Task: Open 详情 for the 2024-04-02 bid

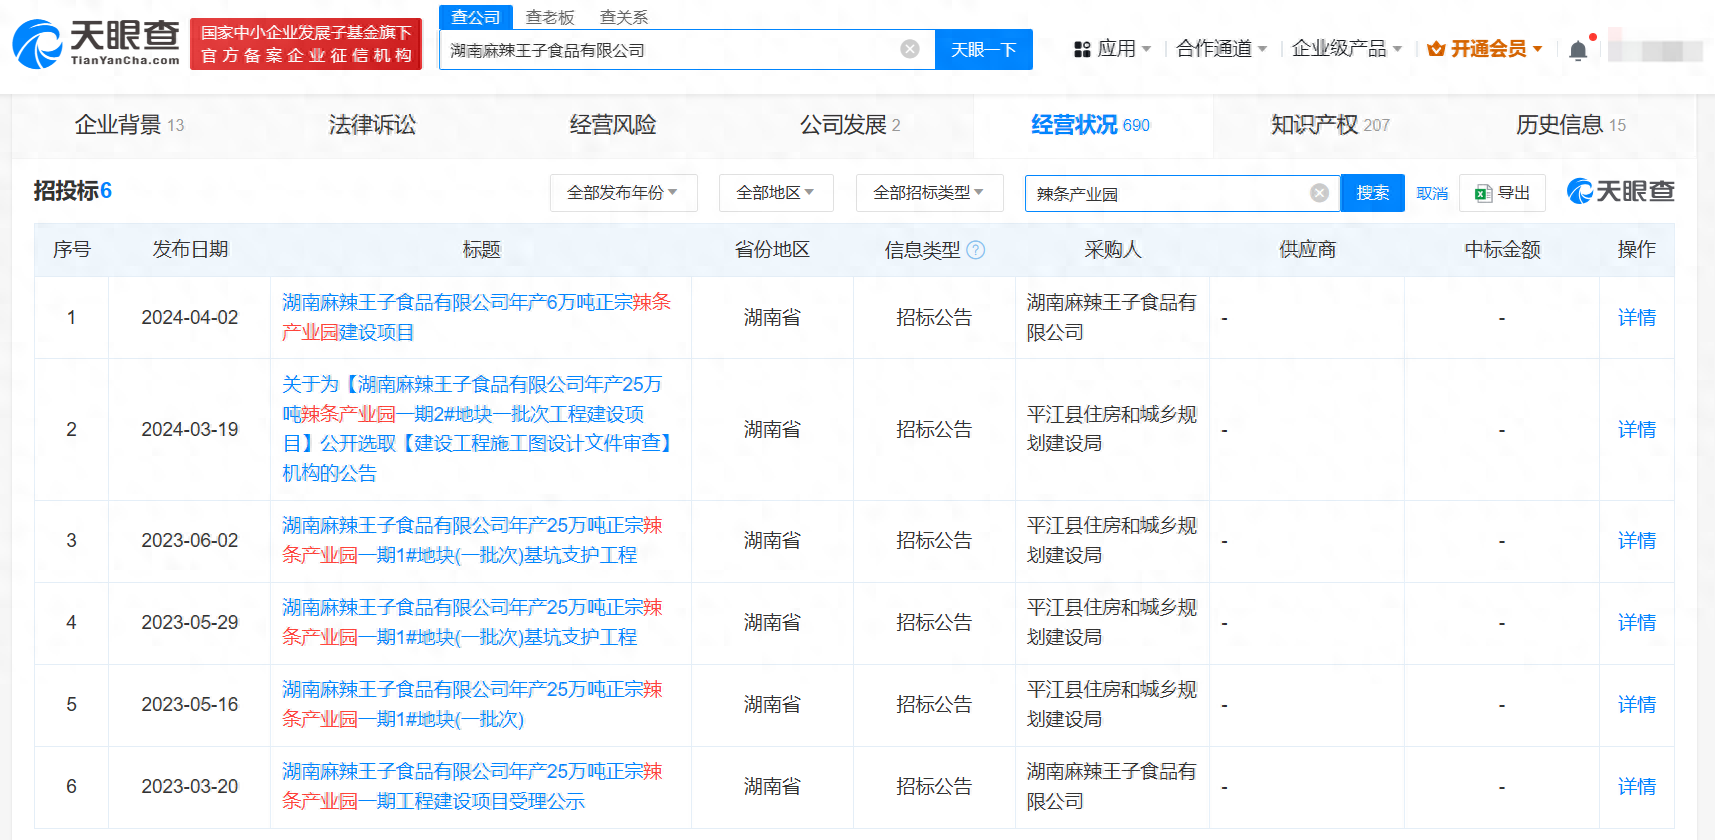Action: (x=1637, y=318)
